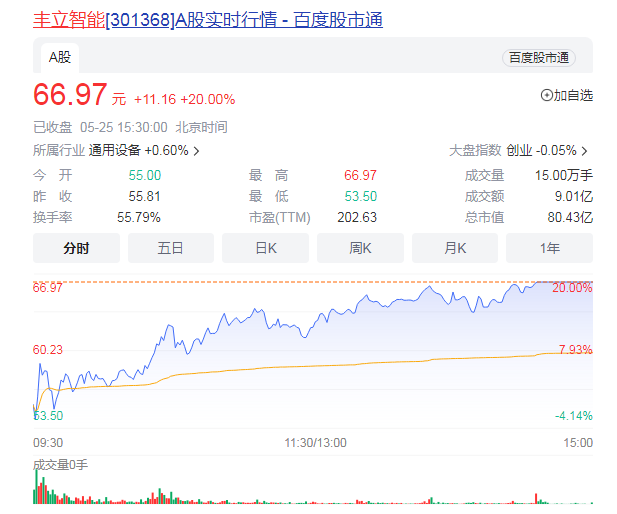Image resolution: width=617 pixels, height=514 pixels.
Task: Switch to the 分时 chart tab
Action: (x=76, y=248)
